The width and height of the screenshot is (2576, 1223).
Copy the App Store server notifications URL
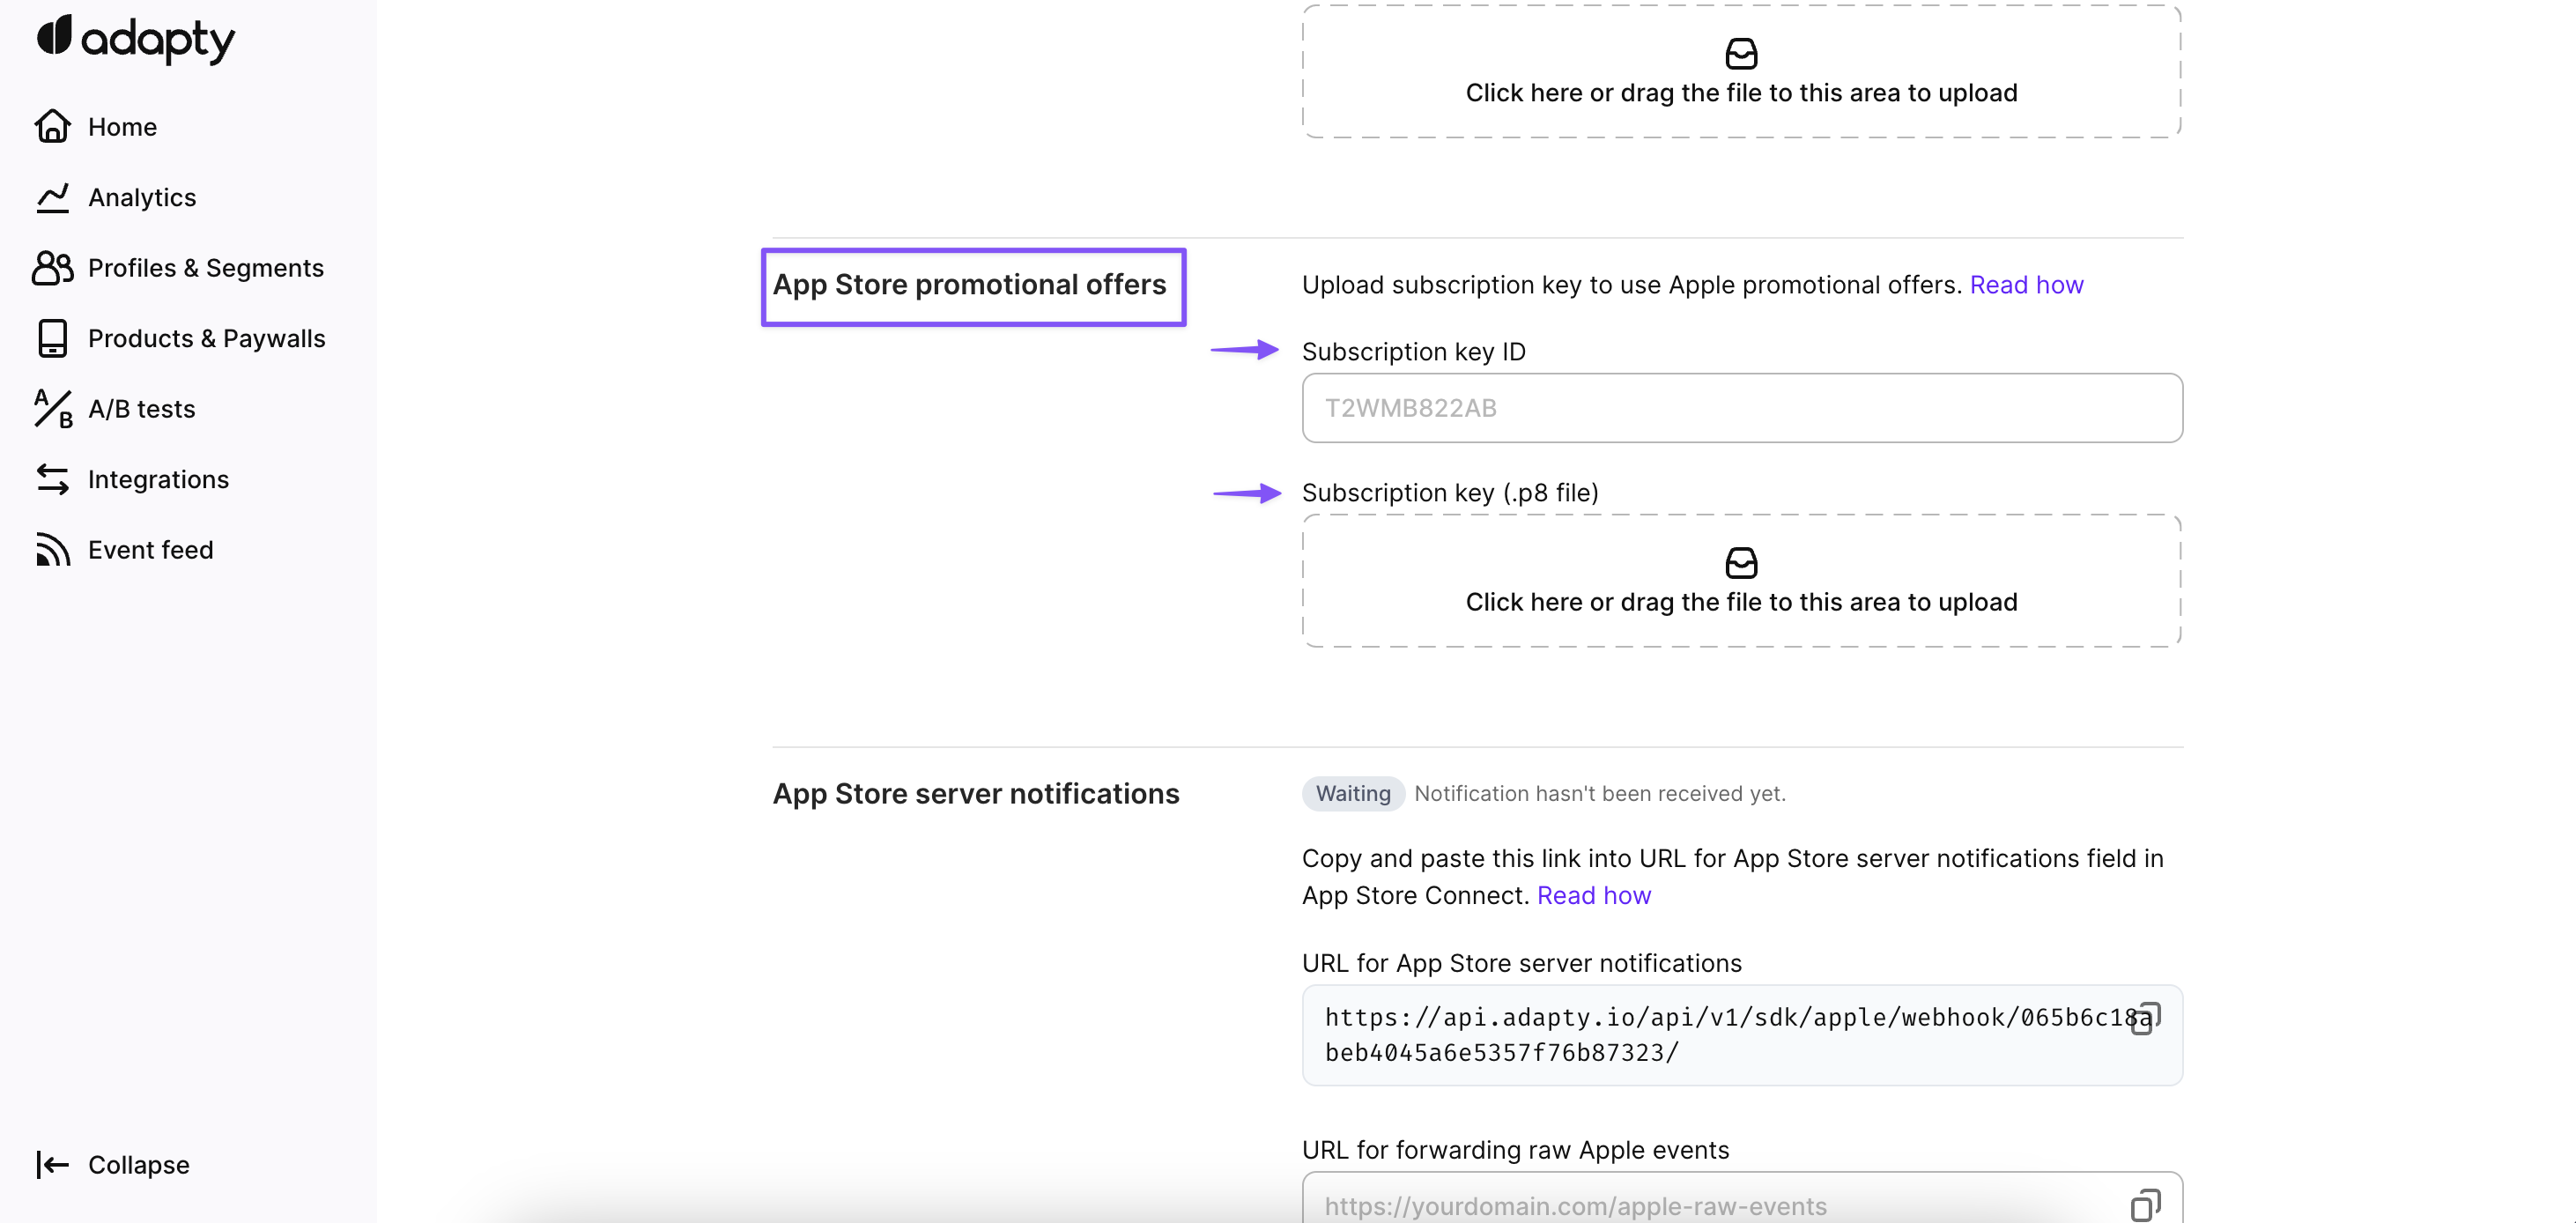(x=2145, y=1018)
